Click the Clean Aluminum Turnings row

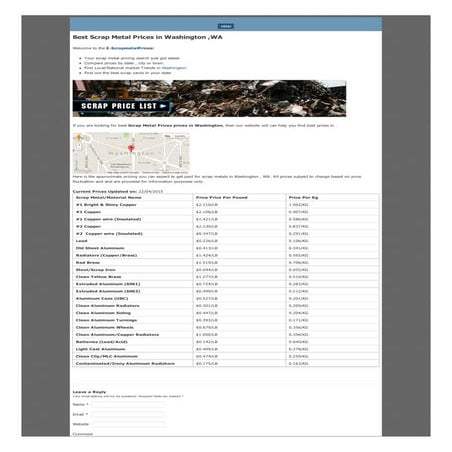(226, 320)
